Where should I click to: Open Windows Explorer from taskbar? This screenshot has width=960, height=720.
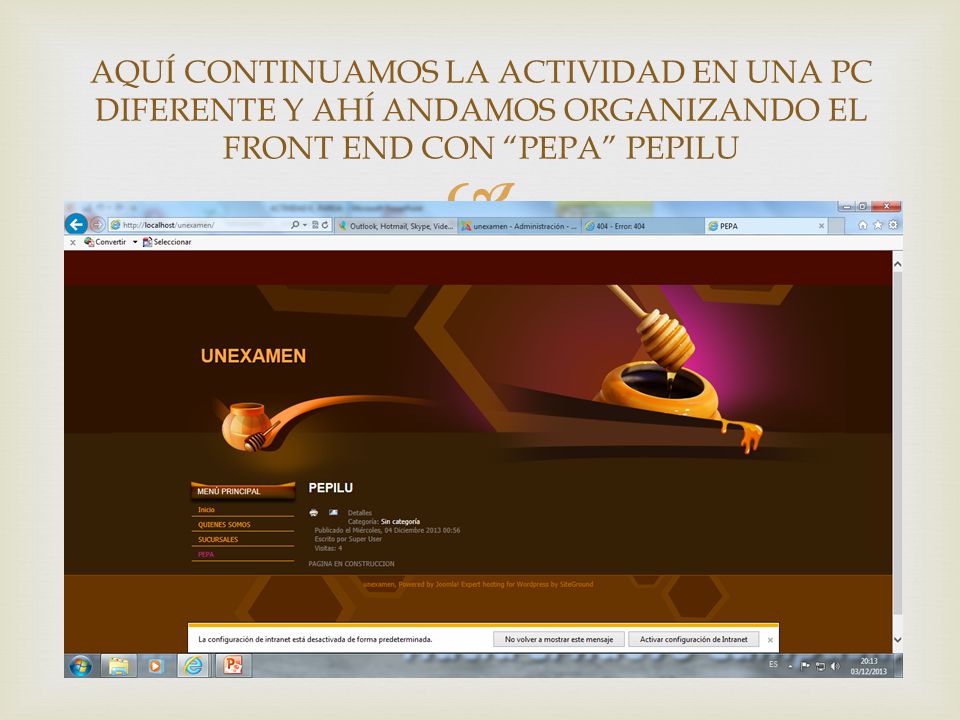click(x=118, y=666)
